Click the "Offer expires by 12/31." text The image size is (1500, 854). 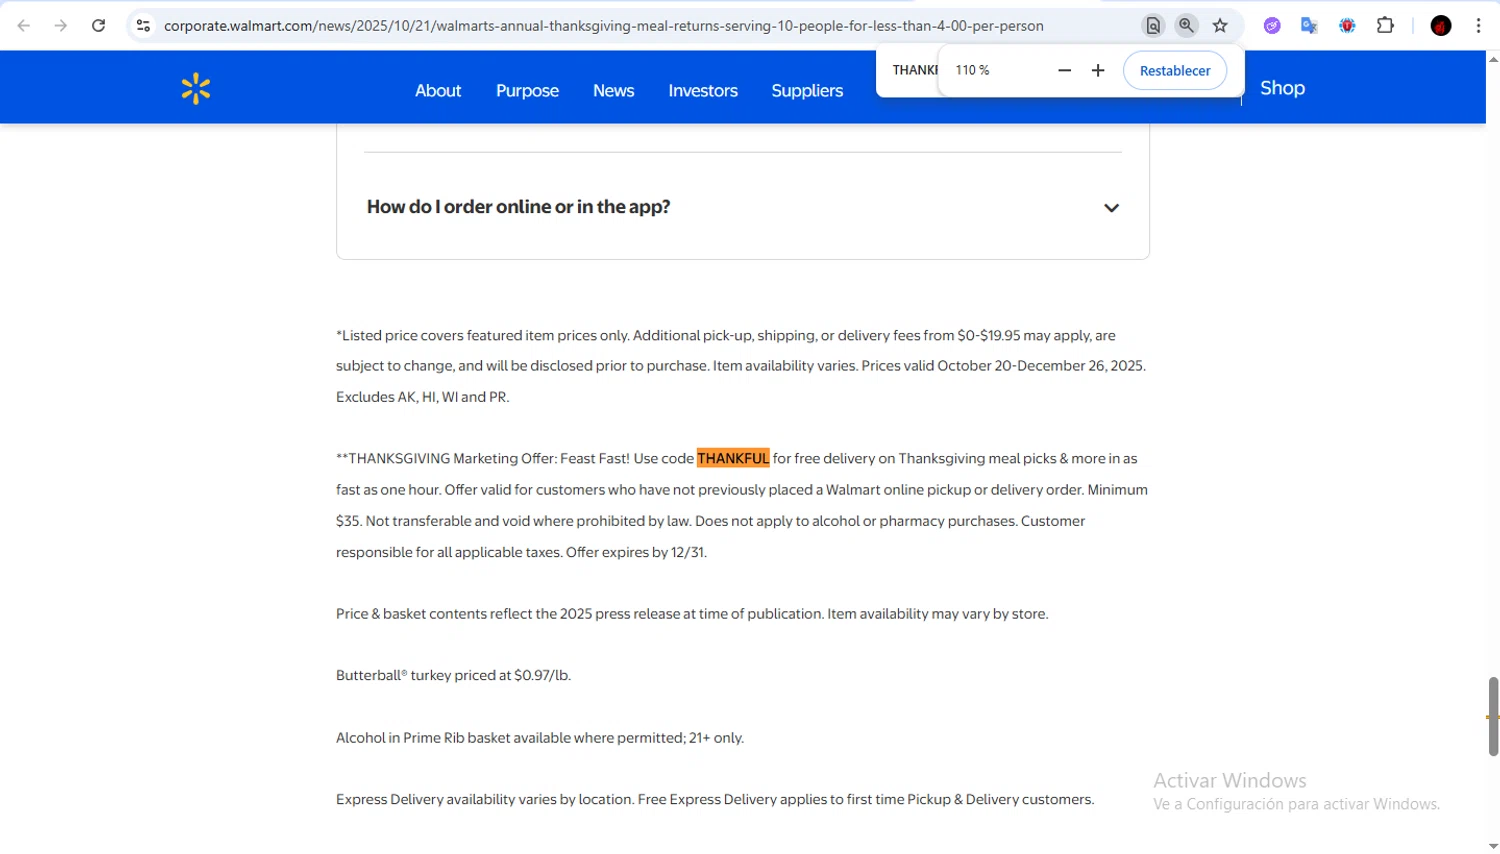pos(636,552)
